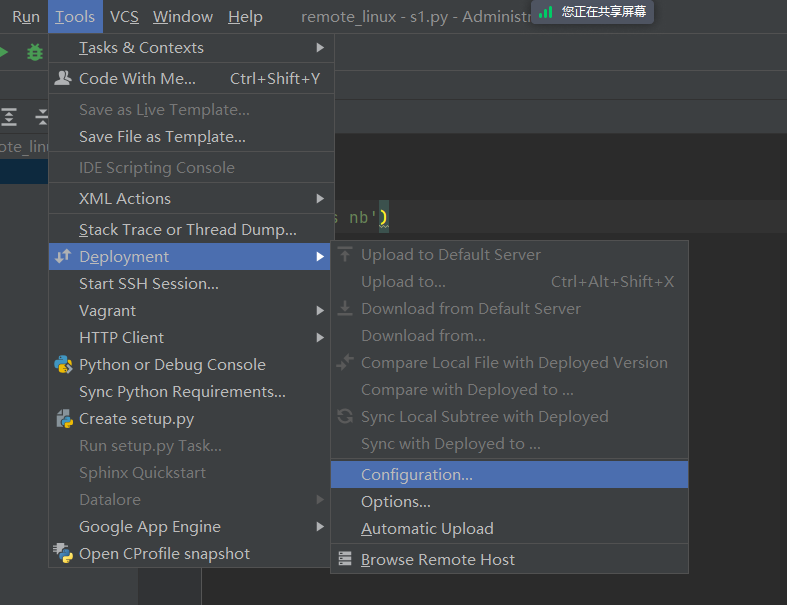This screenshot has width=787, height=605.
Task: Click the green Run arrow icon
Action: tap(4, 52)
